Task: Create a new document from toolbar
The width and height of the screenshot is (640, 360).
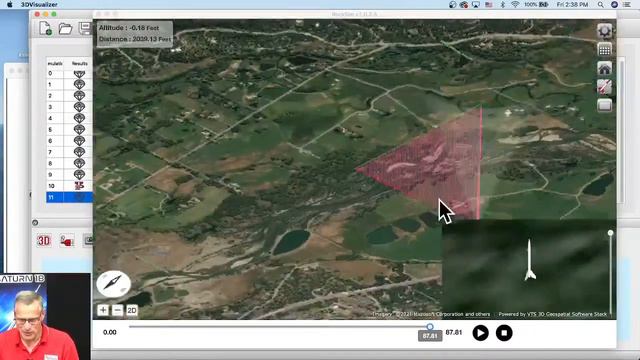Action: (45, 29)
